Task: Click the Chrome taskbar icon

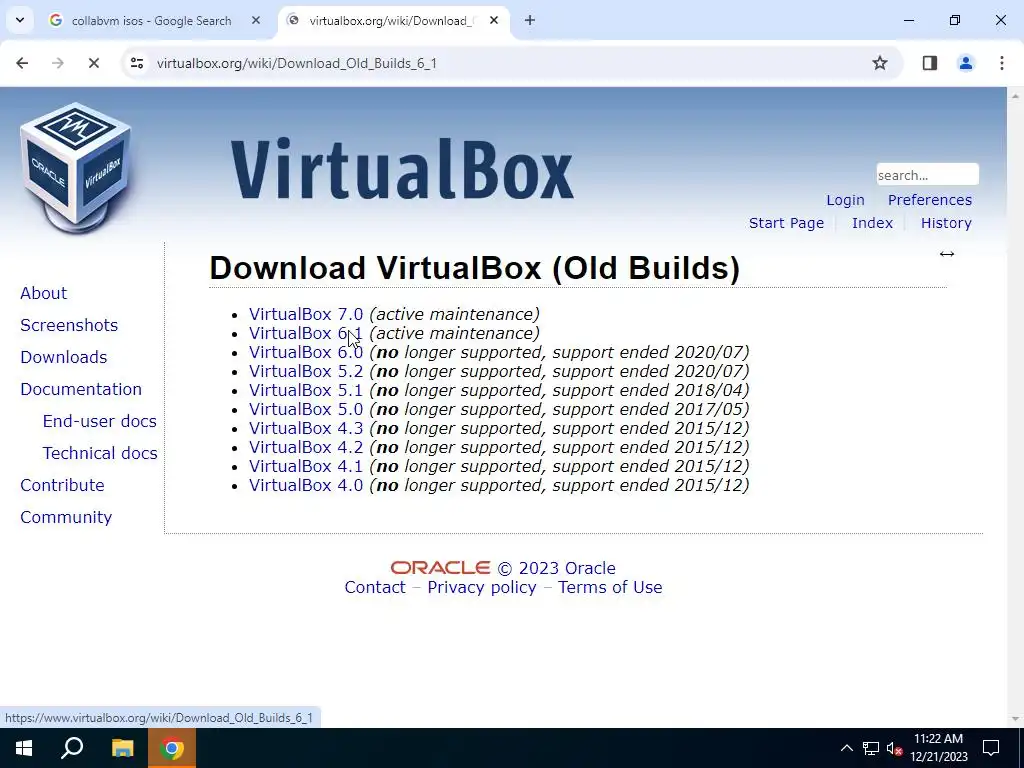Action: pos(172,748)
